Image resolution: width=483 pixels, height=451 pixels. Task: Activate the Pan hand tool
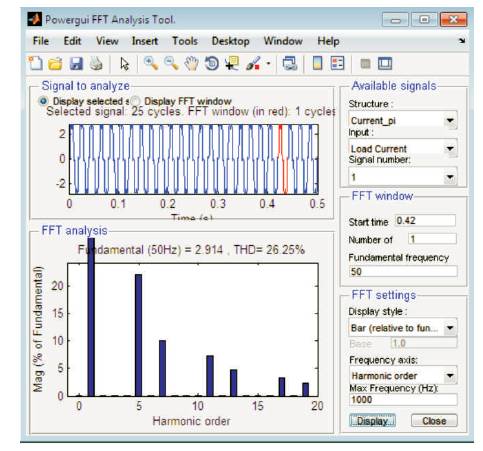point(192,63)
